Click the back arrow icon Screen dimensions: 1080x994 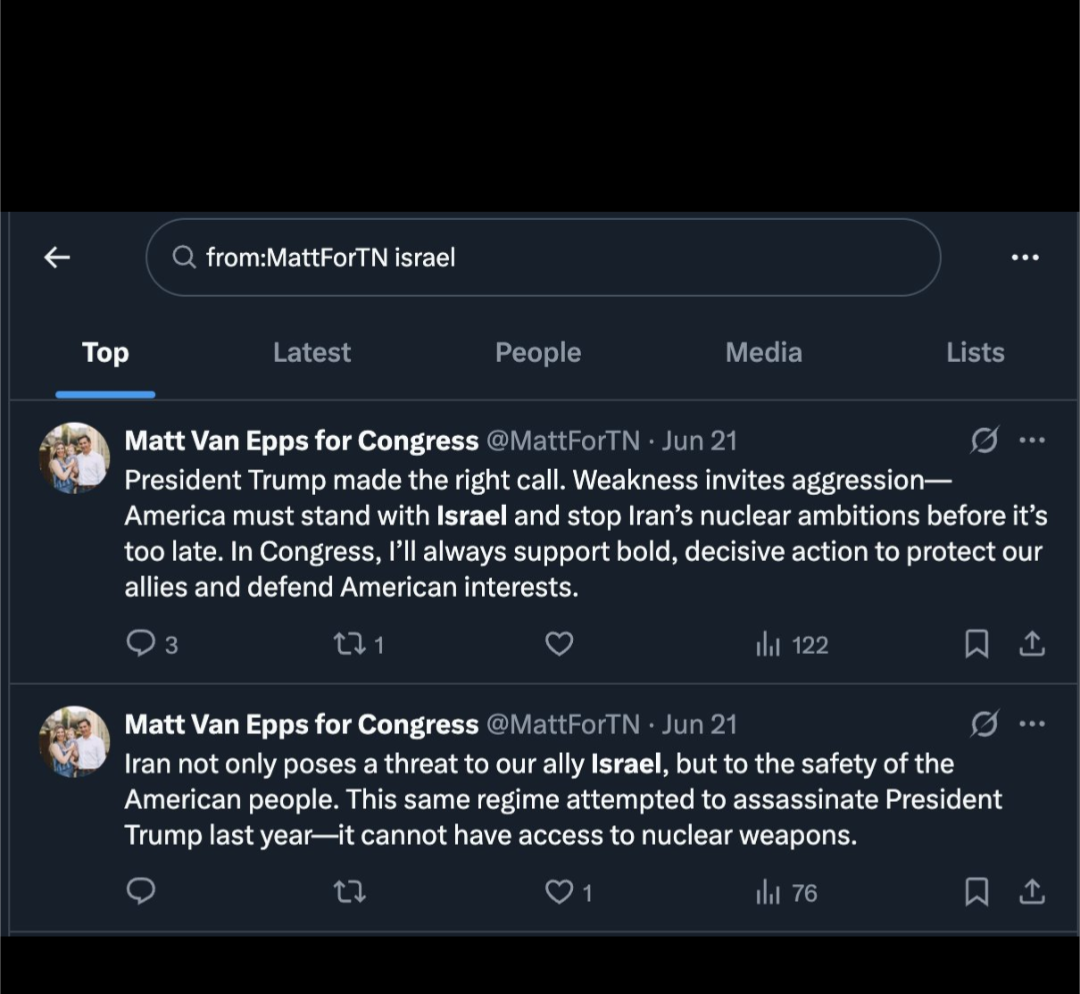[57, 257]
